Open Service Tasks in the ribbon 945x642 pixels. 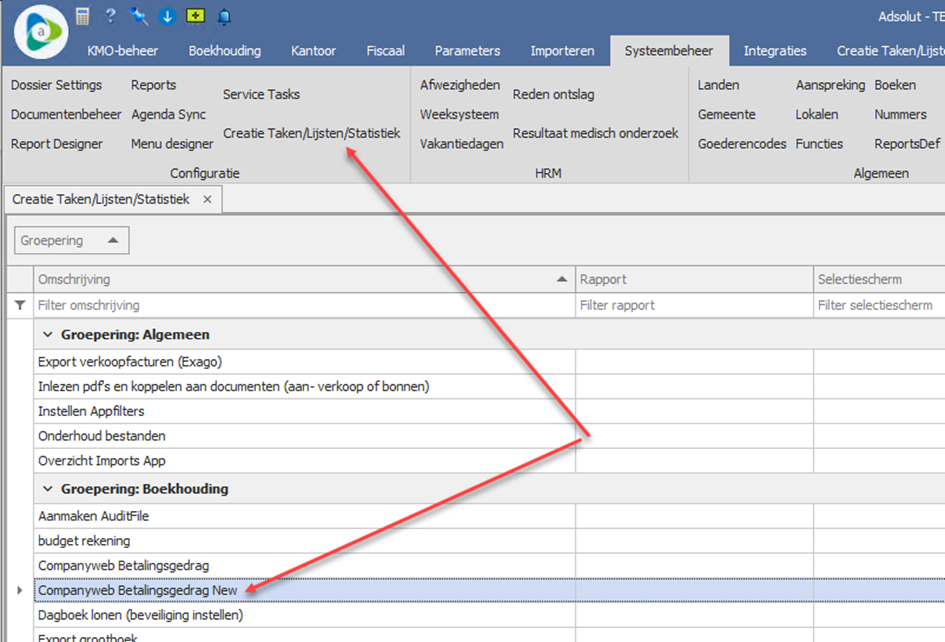(262, 94)
